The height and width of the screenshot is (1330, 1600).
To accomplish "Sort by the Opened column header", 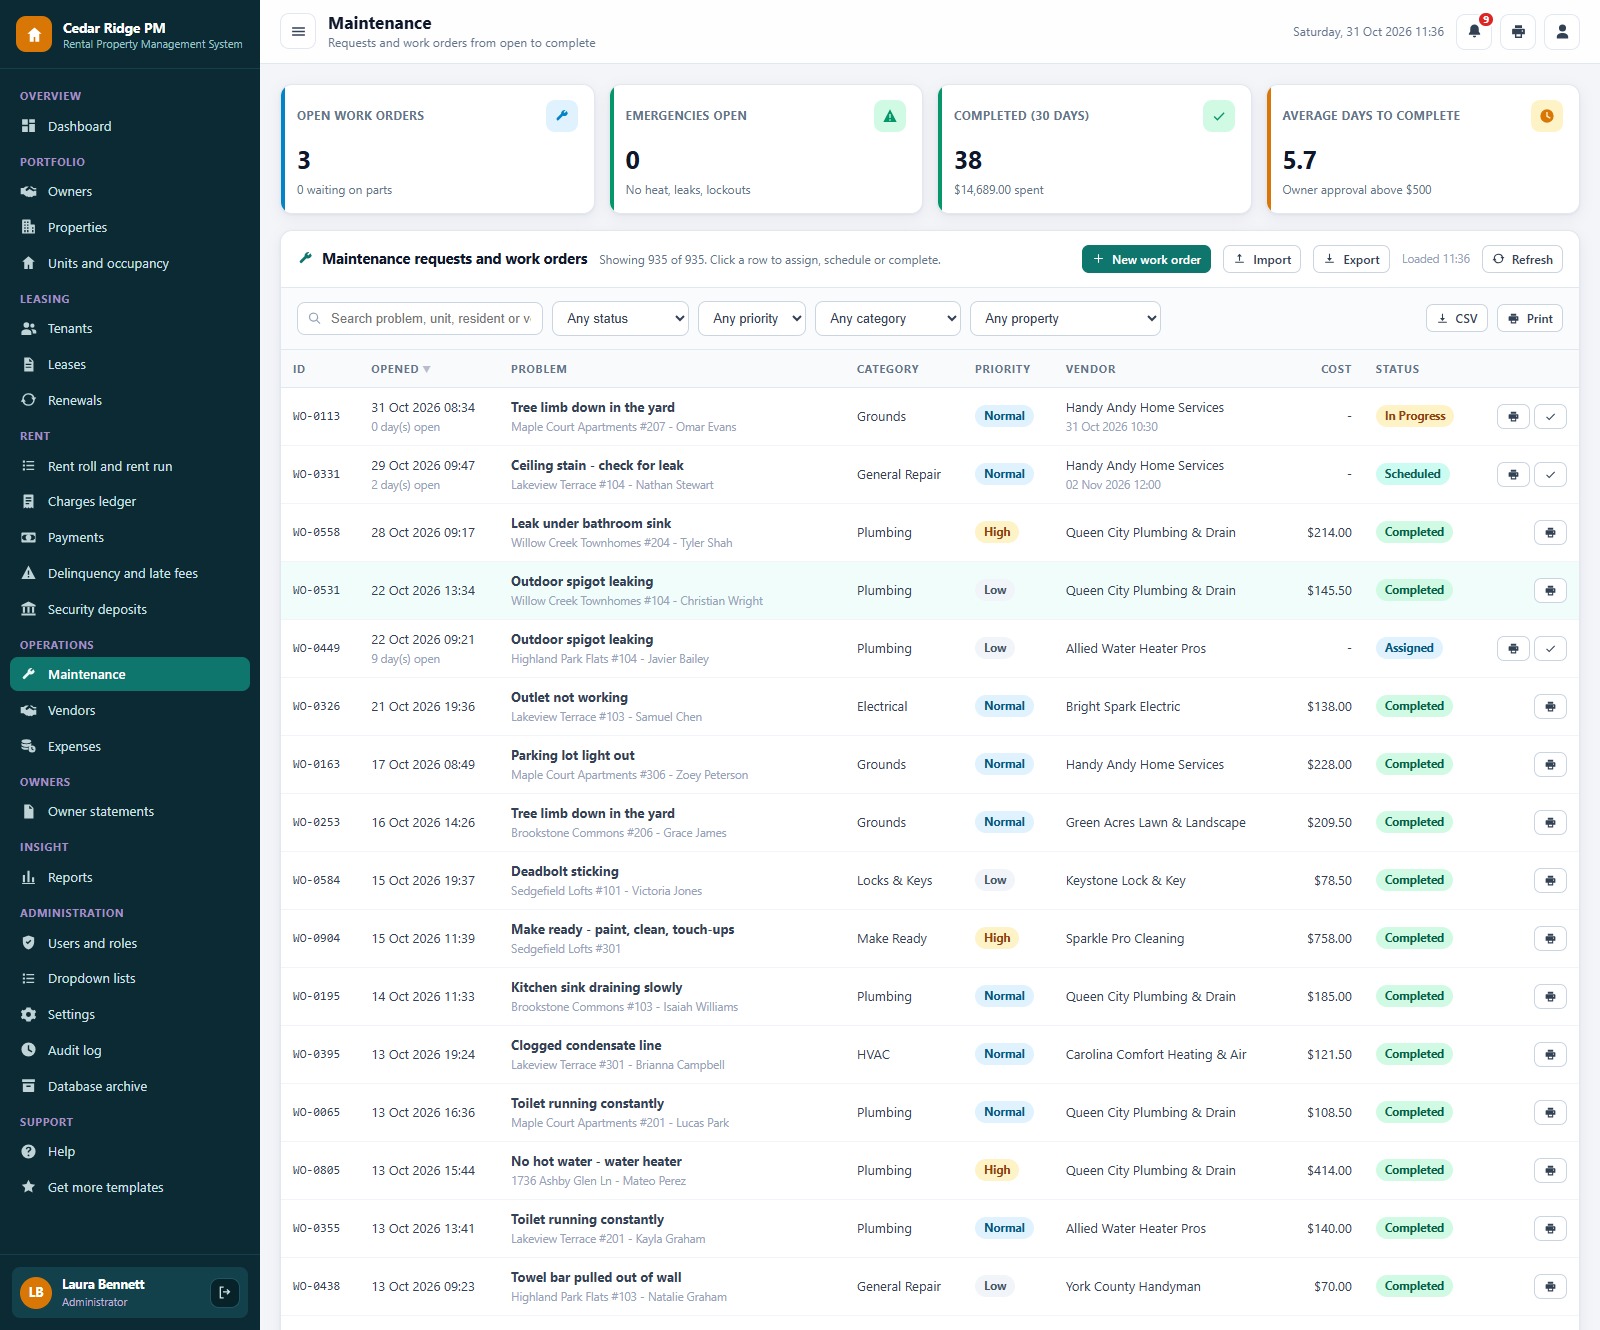I will [401, 369].
